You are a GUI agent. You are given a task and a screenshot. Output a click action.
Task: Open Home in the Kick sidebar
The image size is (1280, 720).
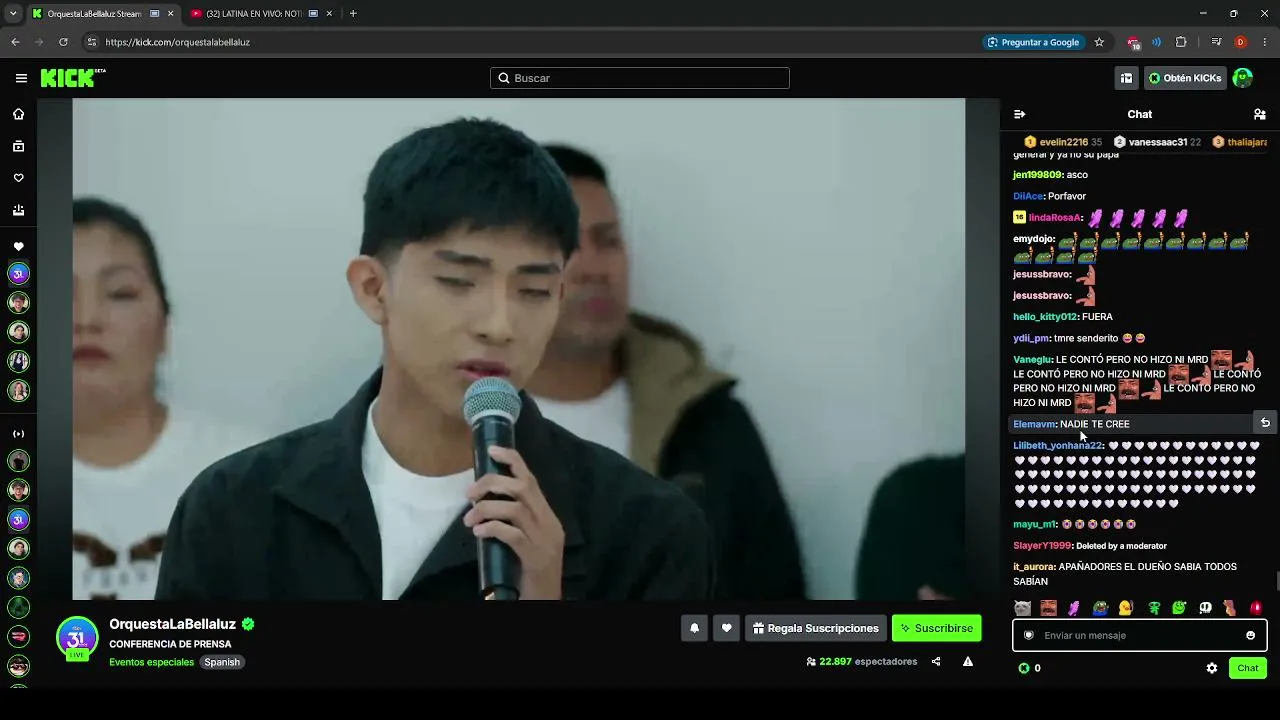coord(18,114)
